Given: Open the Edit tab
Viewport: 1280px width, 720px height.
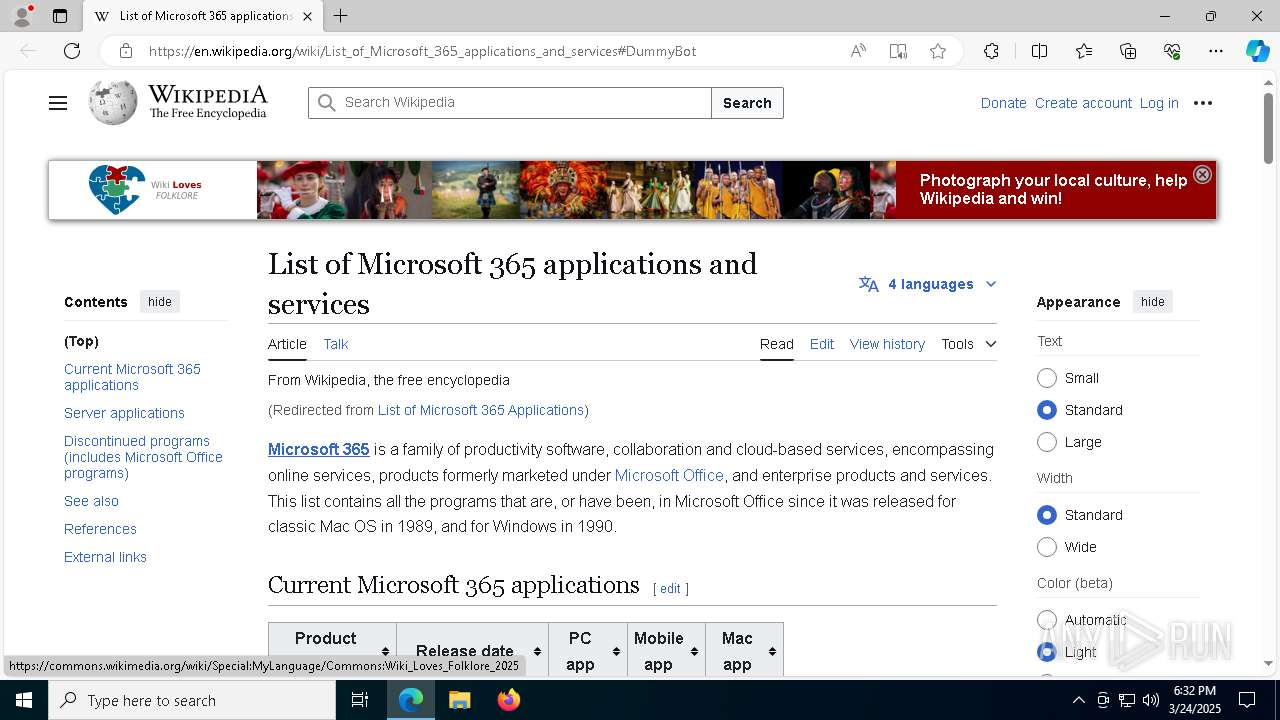Looking at the screenshot, I should [822, 344].
